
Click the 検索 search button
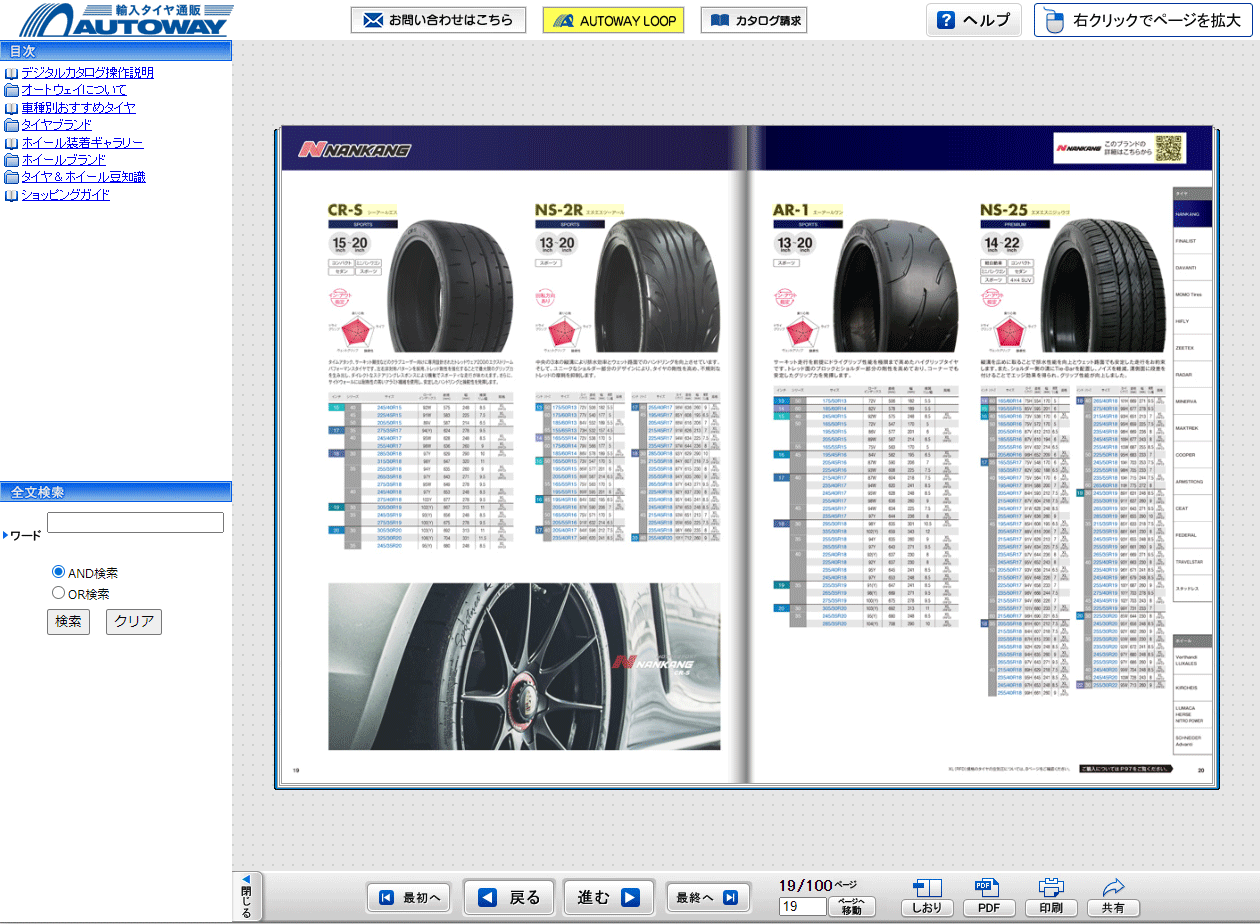coord(68,621)
